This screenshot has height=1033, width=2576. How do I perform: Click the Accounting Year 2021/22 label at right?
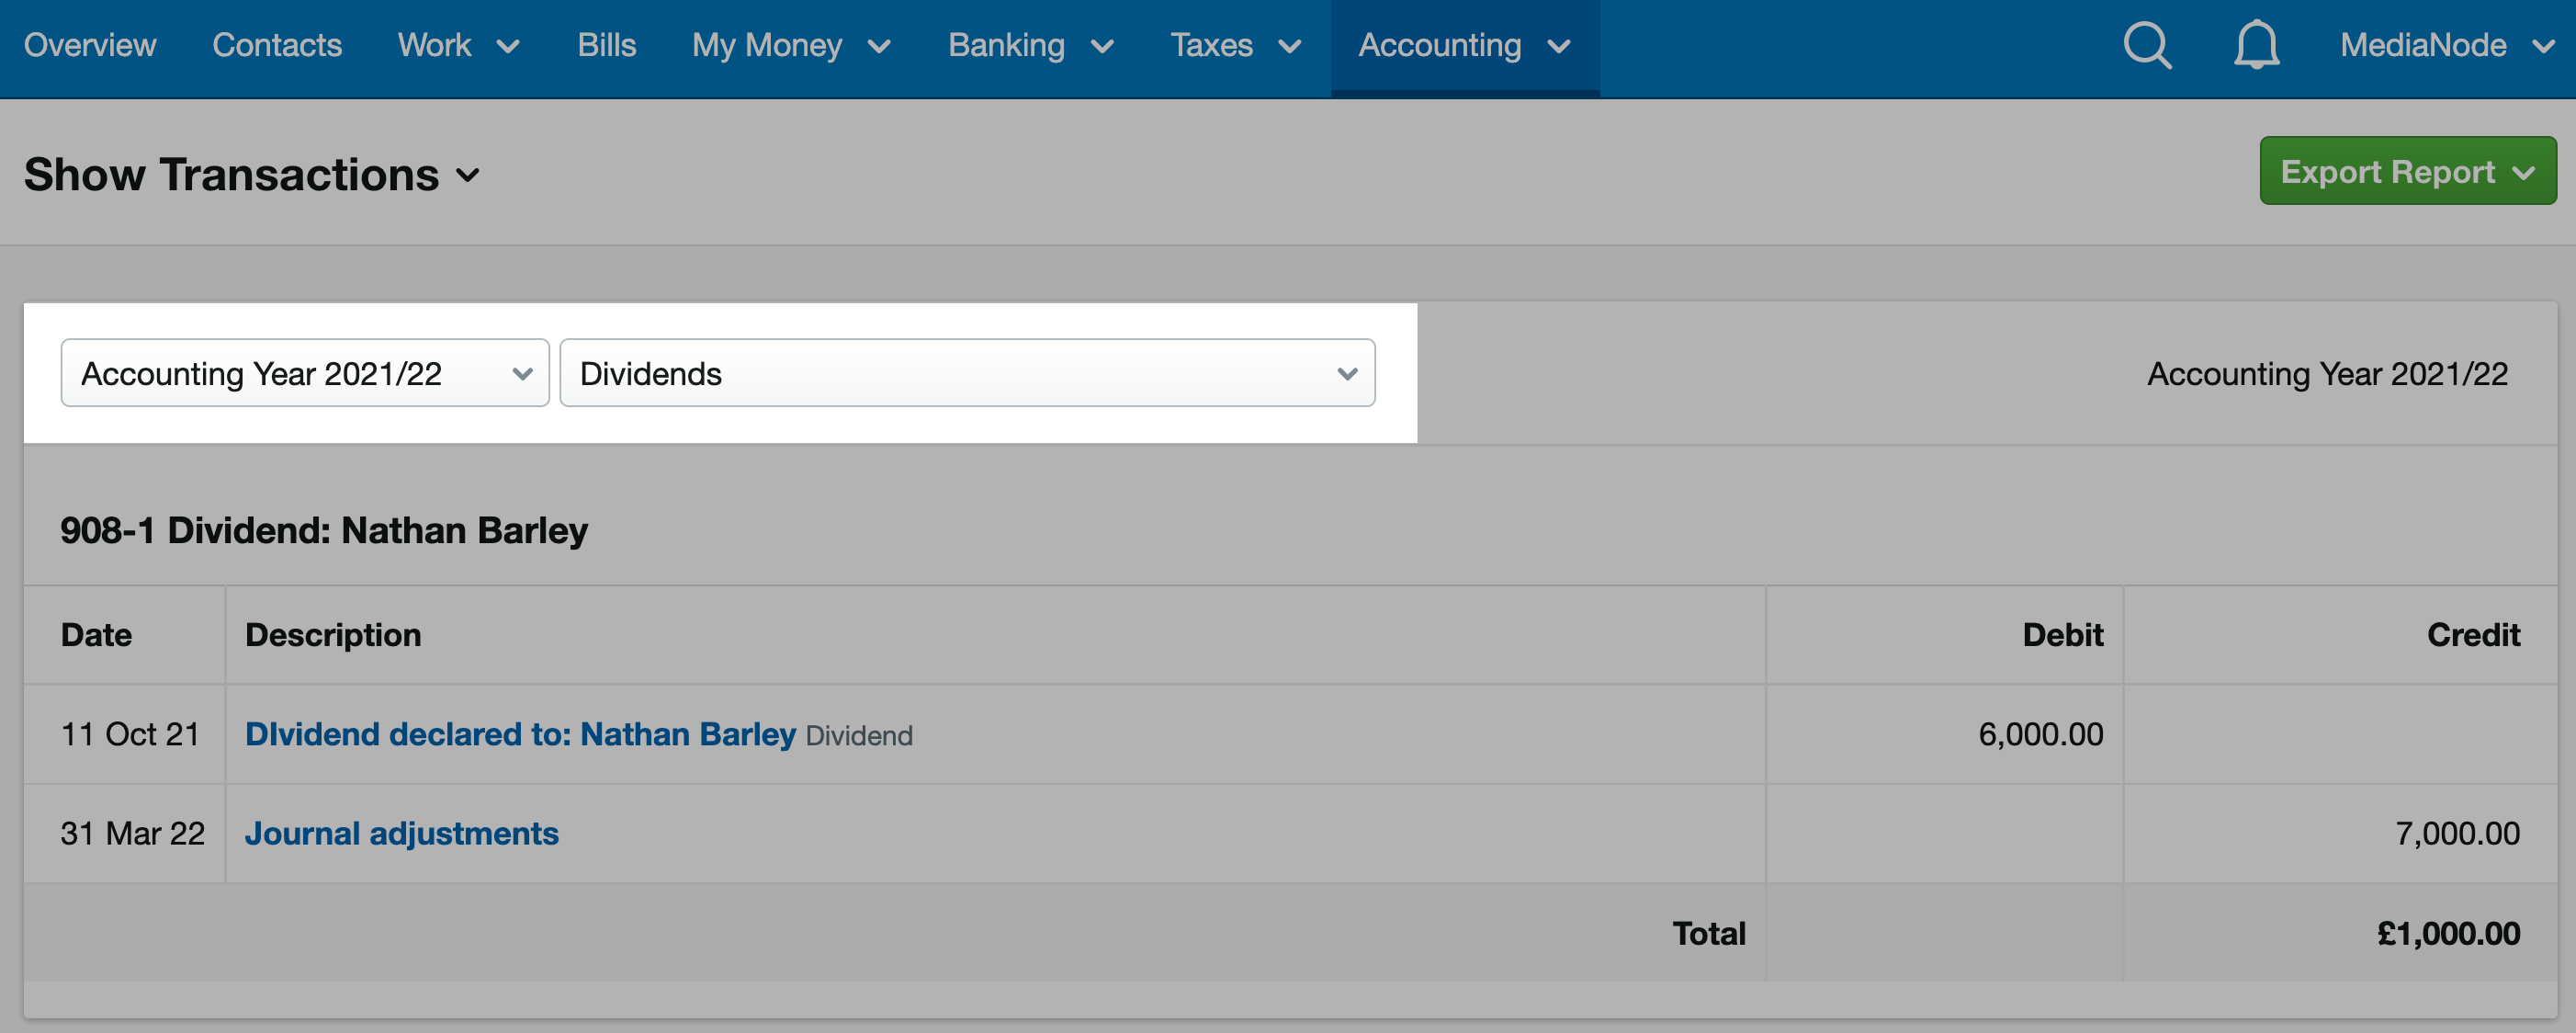tap(2327, 373)
